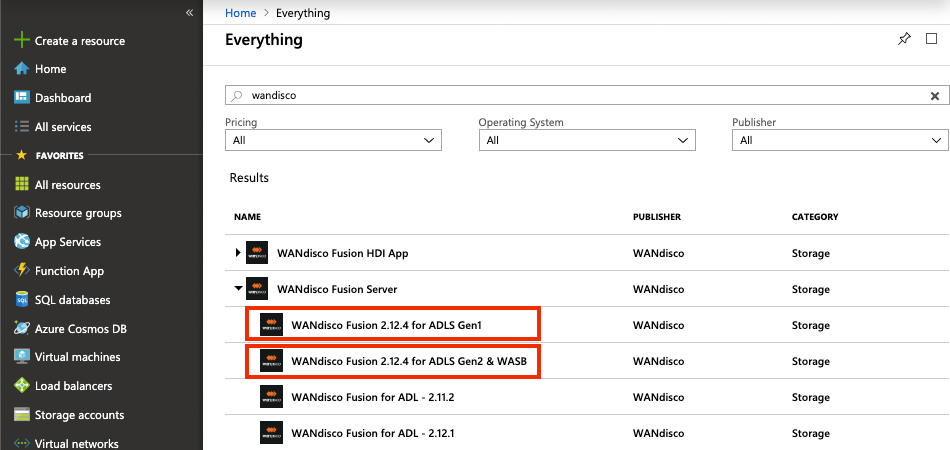Click the Azure Cosmos DB planet icon
This screenshot has height=450, width=950.
coord(22,329)
